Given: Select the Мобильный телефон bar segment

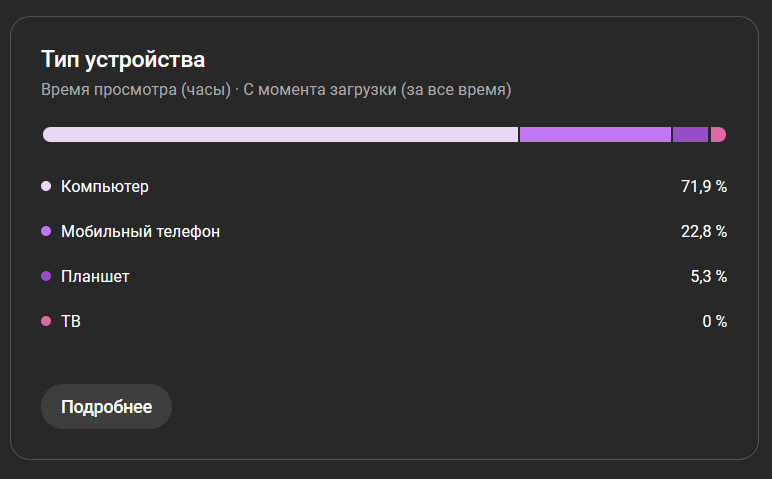Looking at the screenshot, I should pyautogui.click(x=595, y=135).
